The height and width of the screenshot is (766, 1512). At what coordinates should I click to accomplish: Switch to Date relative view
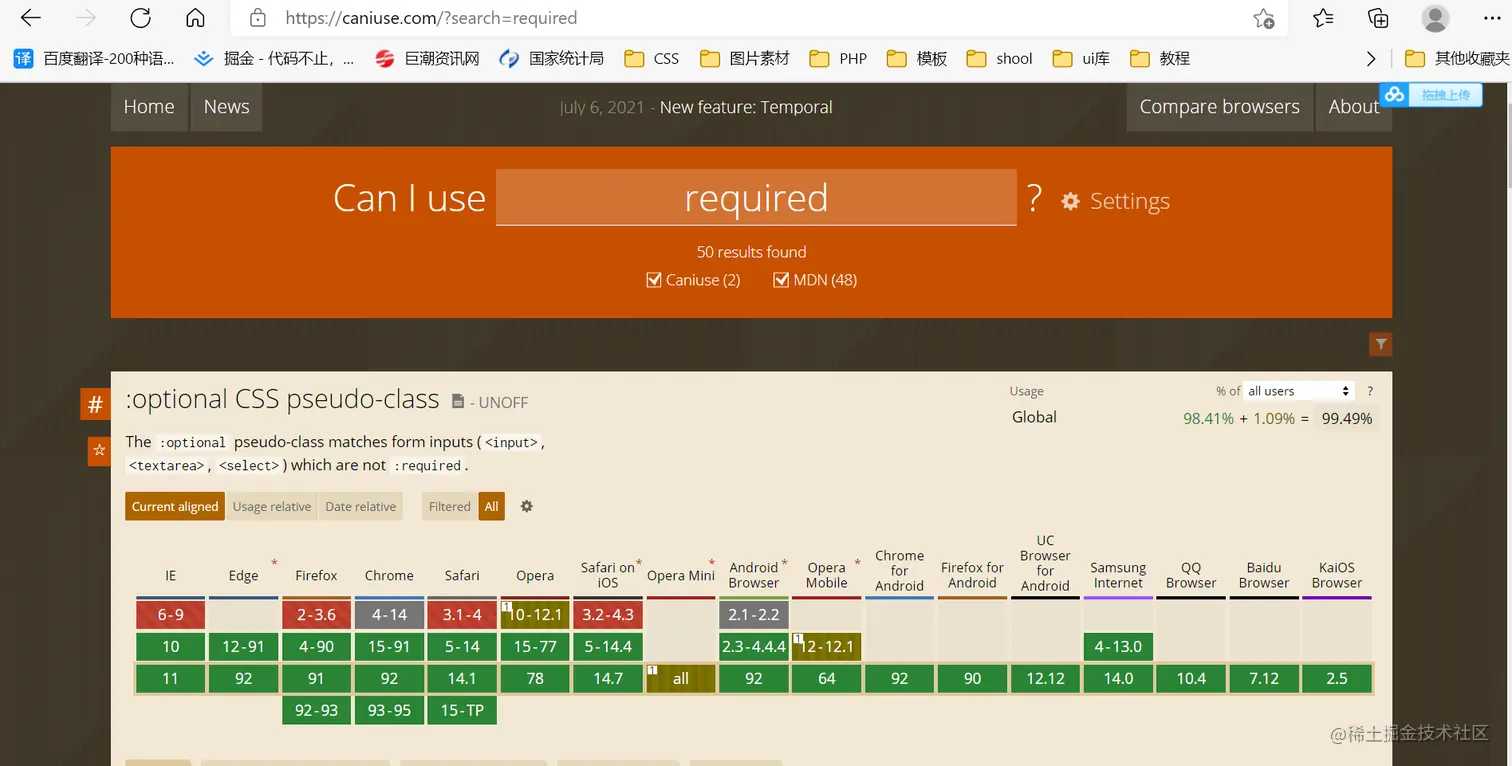361,506
